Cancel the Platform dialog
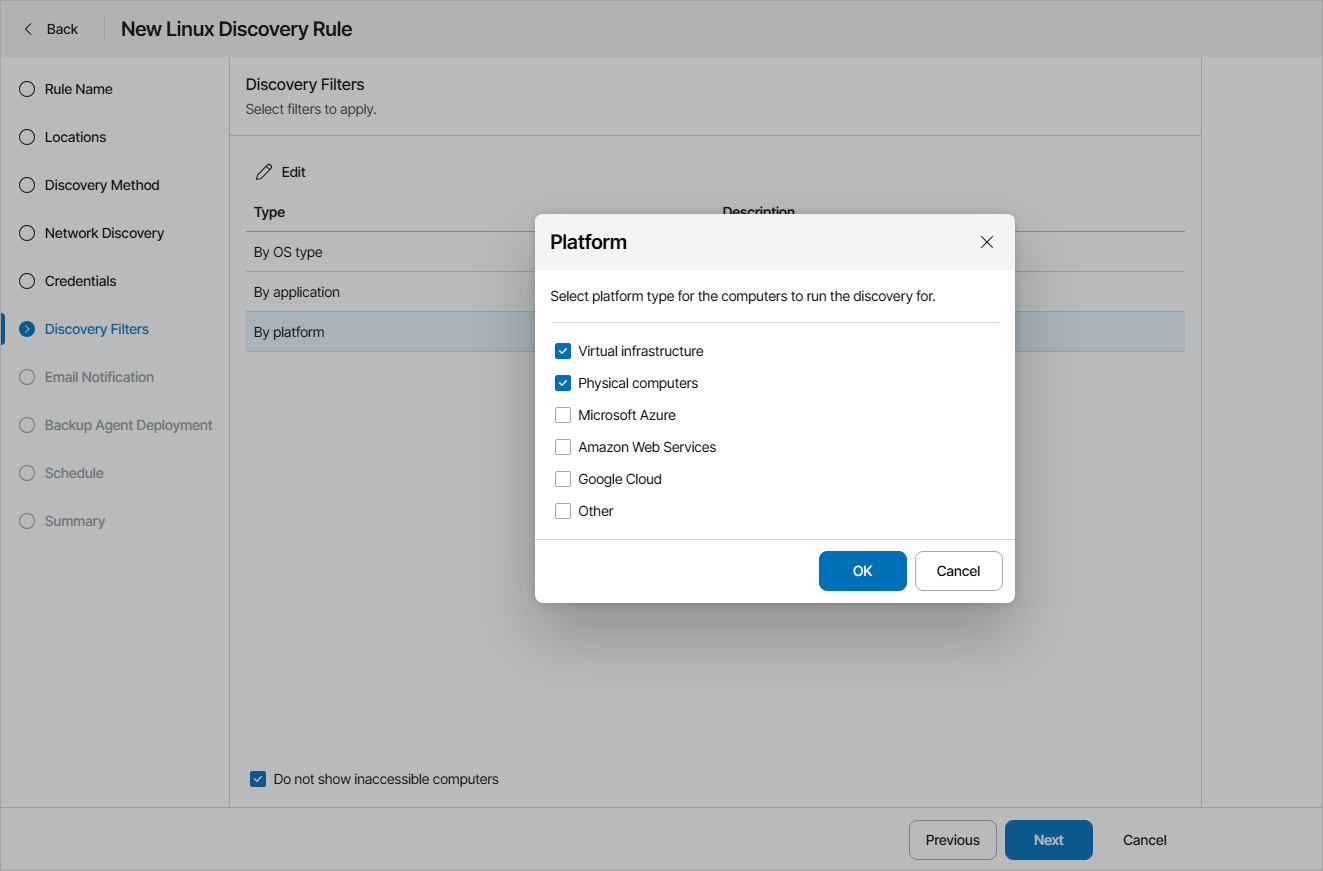Viewport: 1323px width, 871px height. (958, 570)
